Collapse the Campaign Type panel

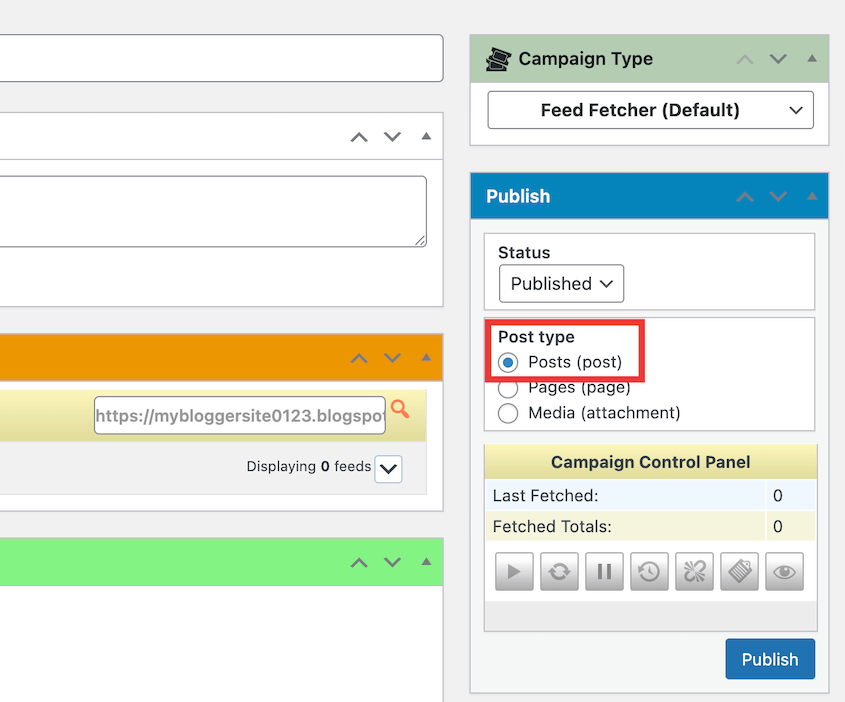(x=812, y=59)
